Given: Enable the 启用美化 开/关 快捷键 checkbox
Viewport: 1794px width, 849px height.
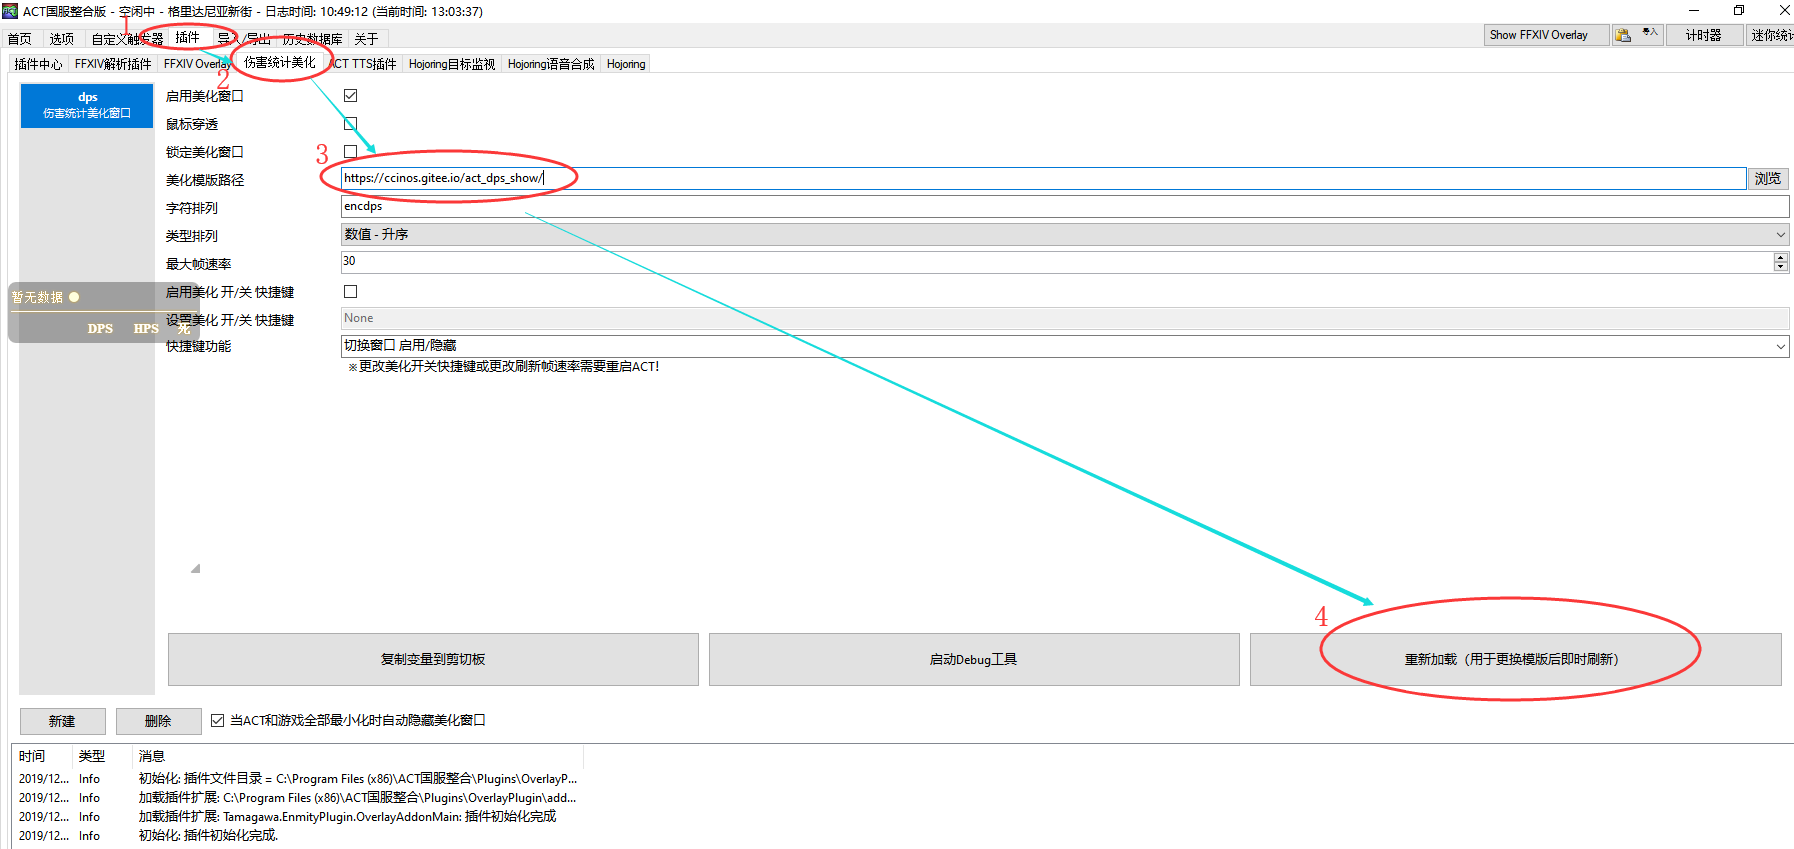Looking at the screenshot, I should point(350,292).
